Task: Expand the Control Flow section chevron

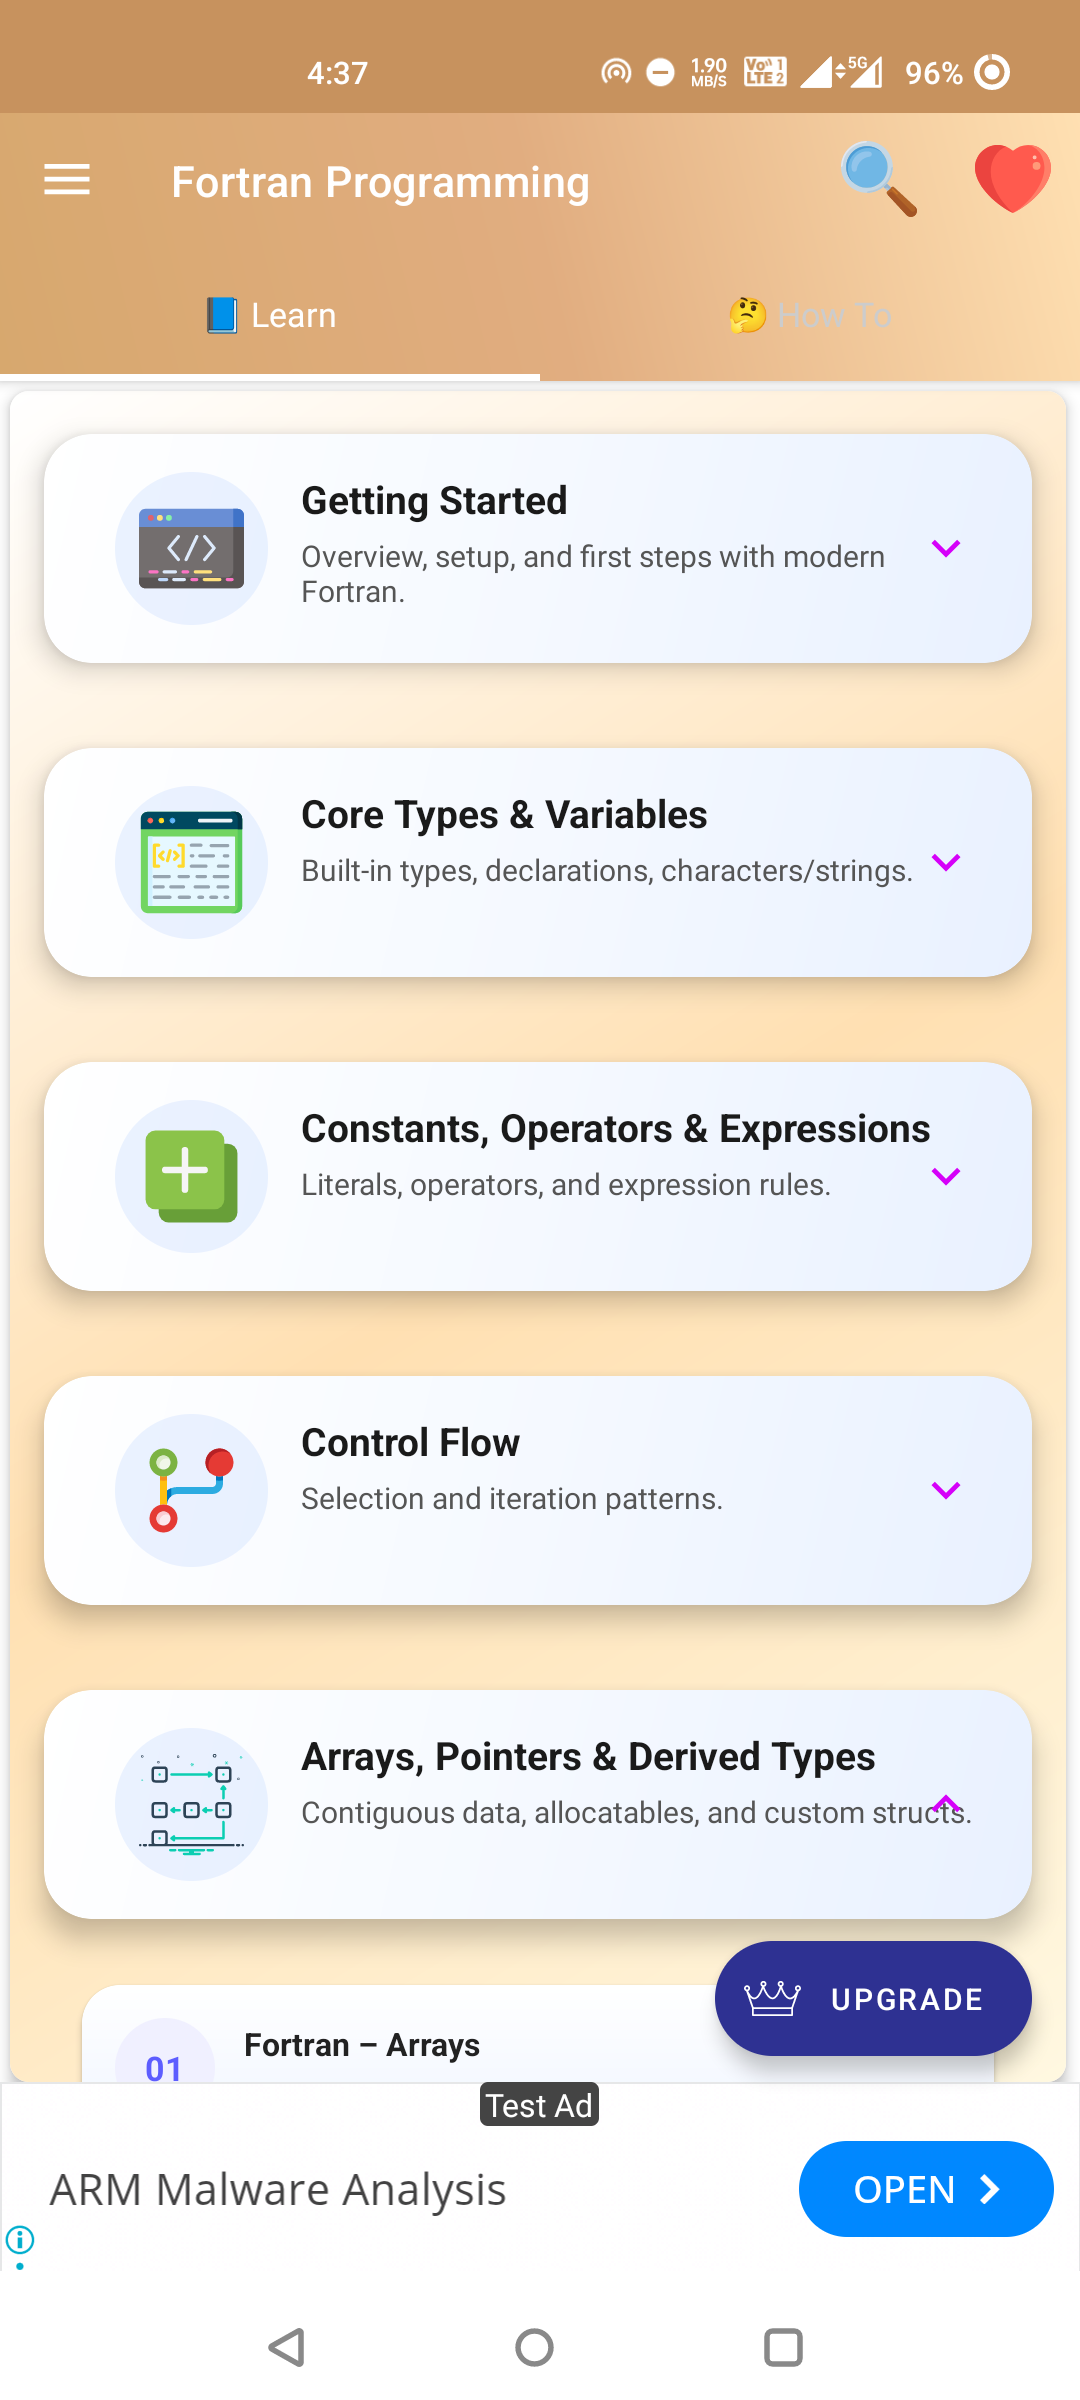Action: pos(945,1490)
